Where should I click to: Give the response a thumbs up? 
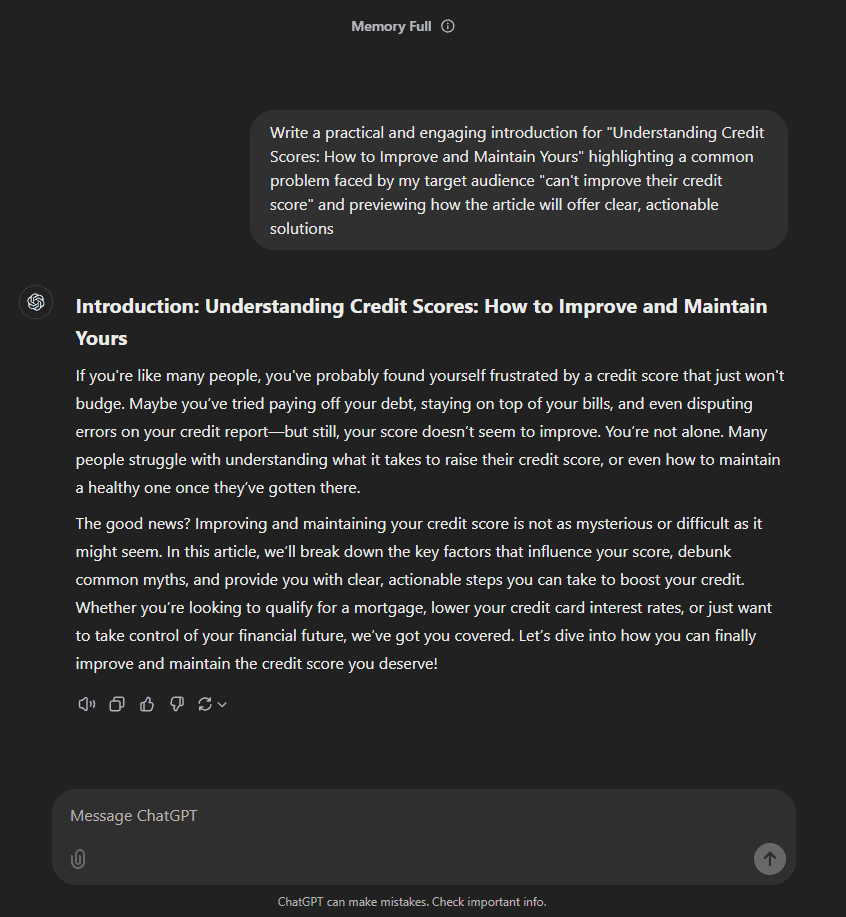point(147,704)
